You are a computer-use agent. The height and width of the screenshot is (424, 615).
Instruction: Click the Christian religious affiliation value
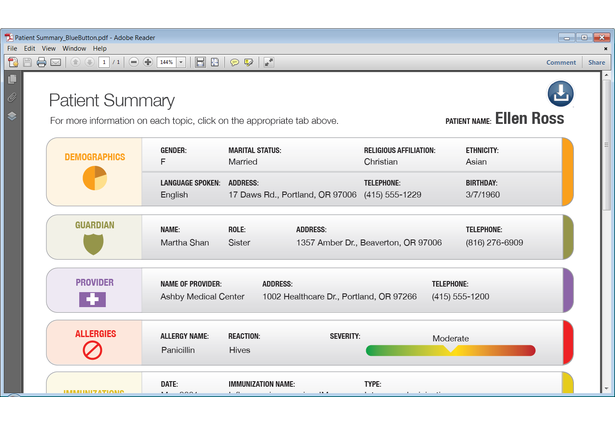pos(380,162)
